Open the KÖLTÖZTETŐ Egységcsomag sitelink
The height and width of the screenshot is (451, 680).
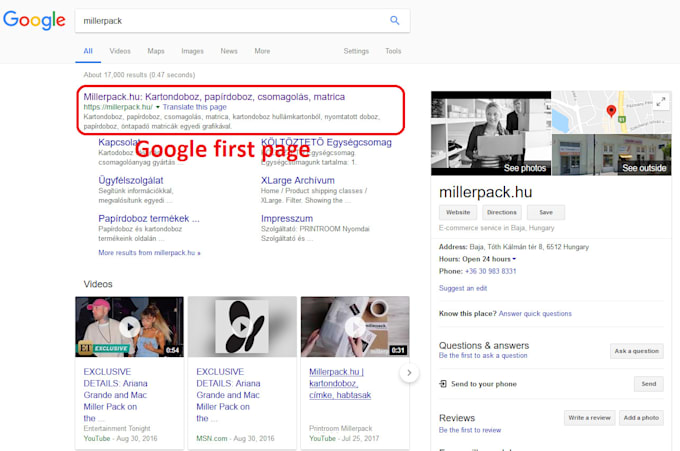(x=326, y=142)
